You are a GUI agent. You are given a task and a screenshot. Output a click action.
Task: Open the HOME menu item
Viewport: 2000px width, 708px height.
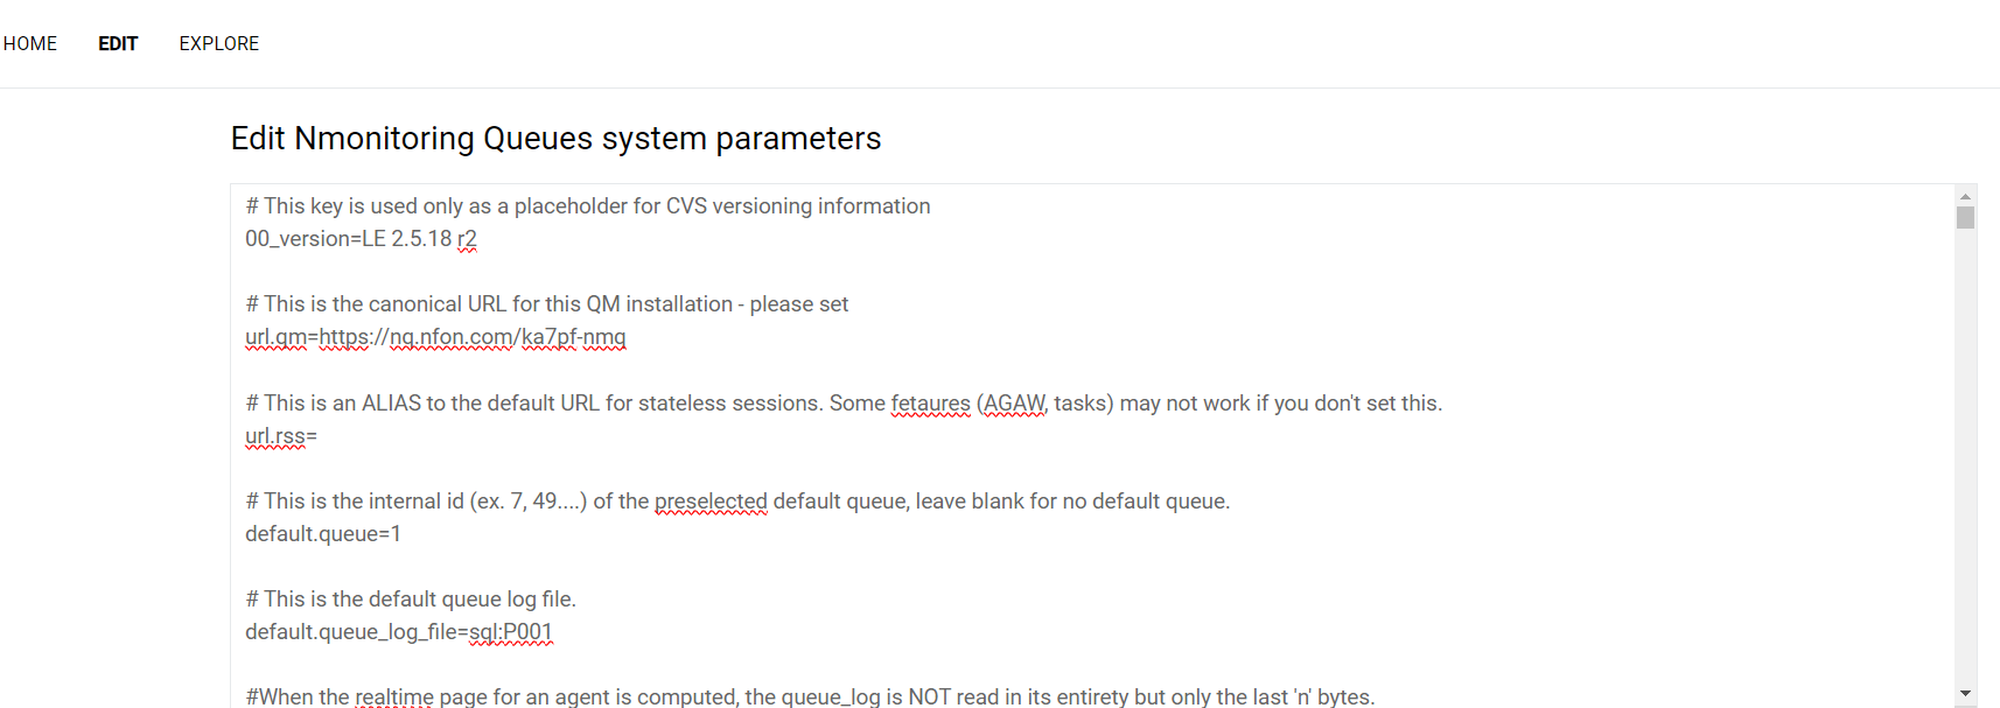point(30,44)
